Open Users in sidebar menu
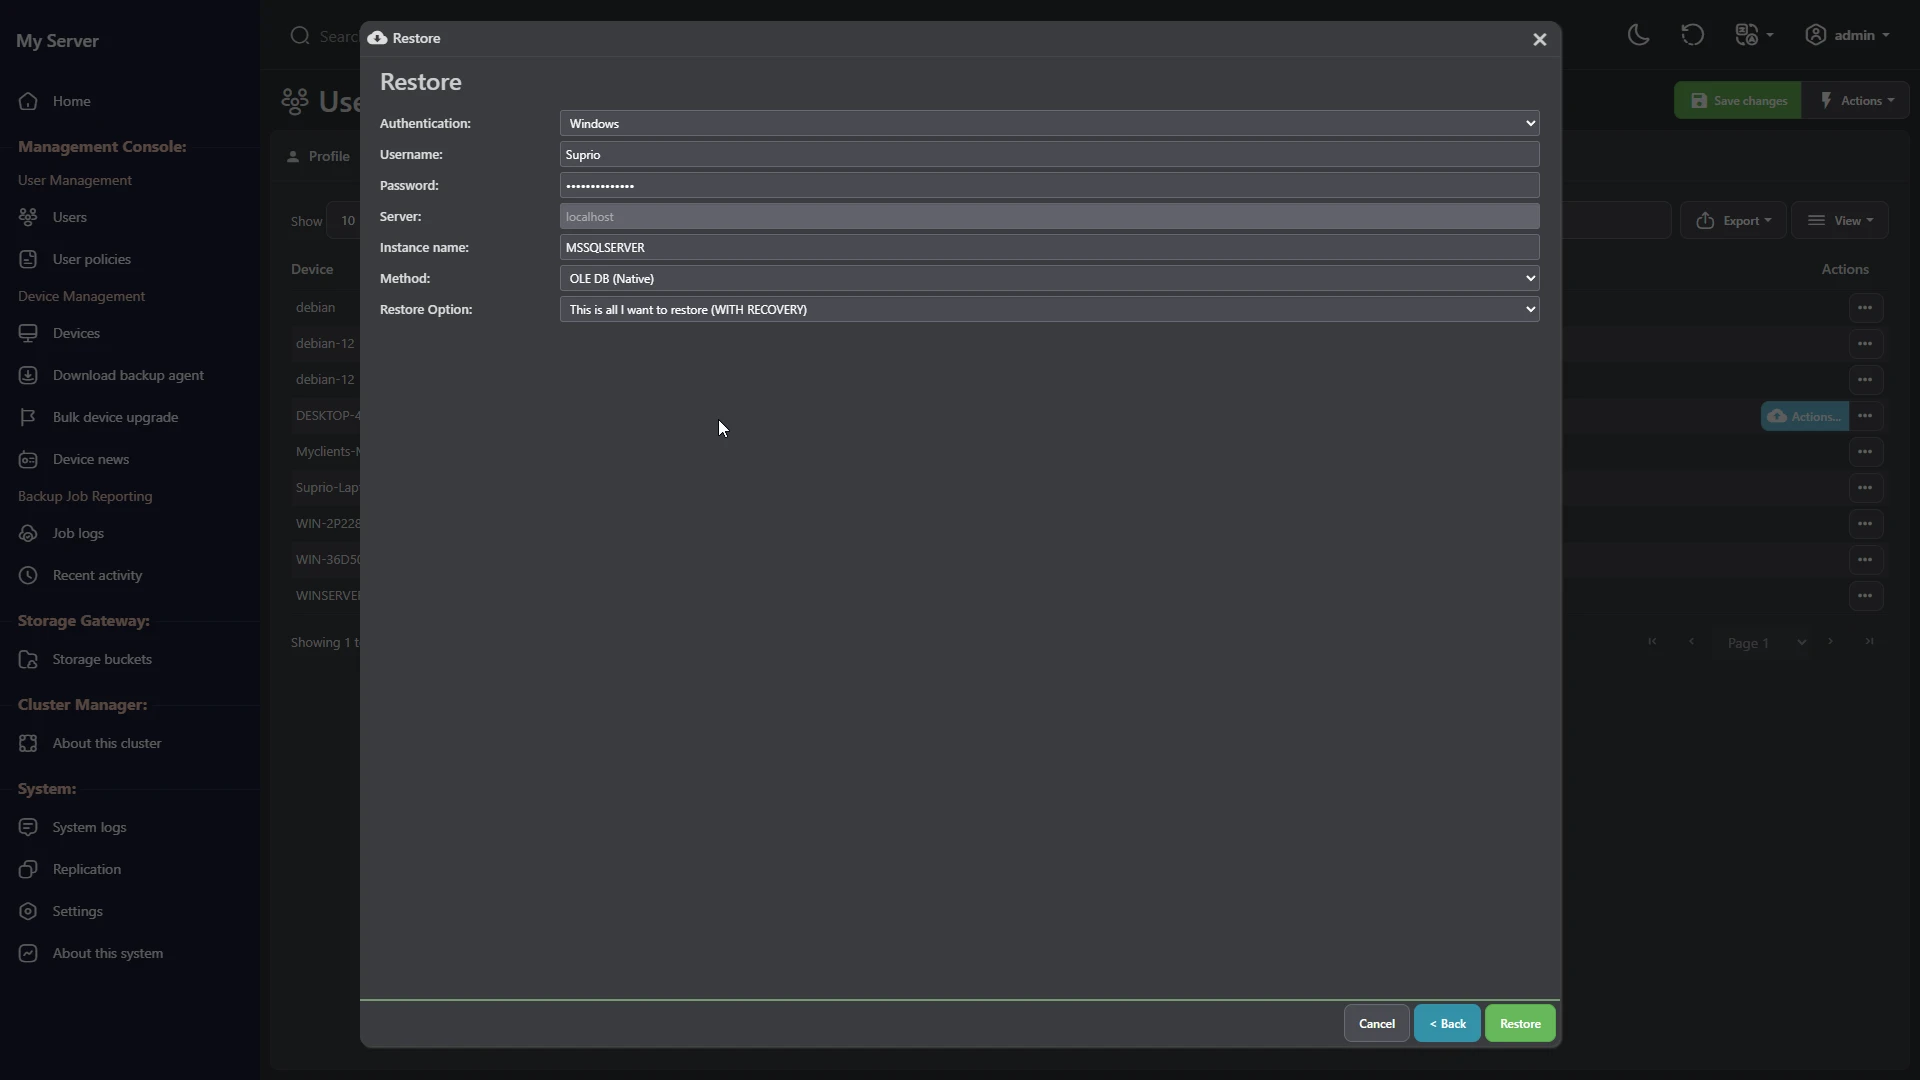The image size is (1920, 1080). 70,217
